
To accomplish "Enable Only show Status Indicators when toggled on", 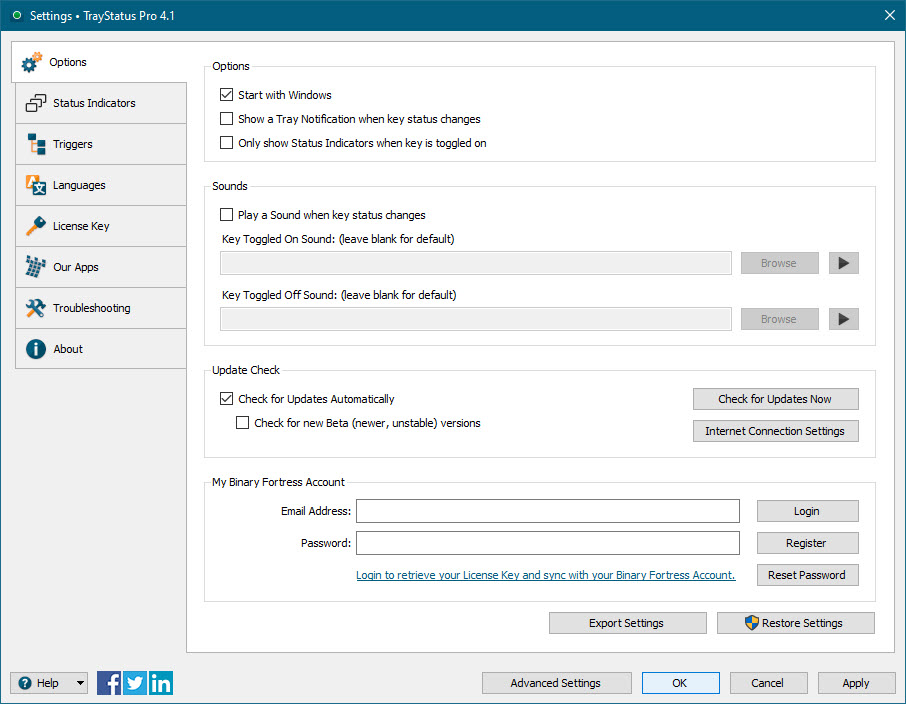I will pyautogui.click(x=226, y=143).
